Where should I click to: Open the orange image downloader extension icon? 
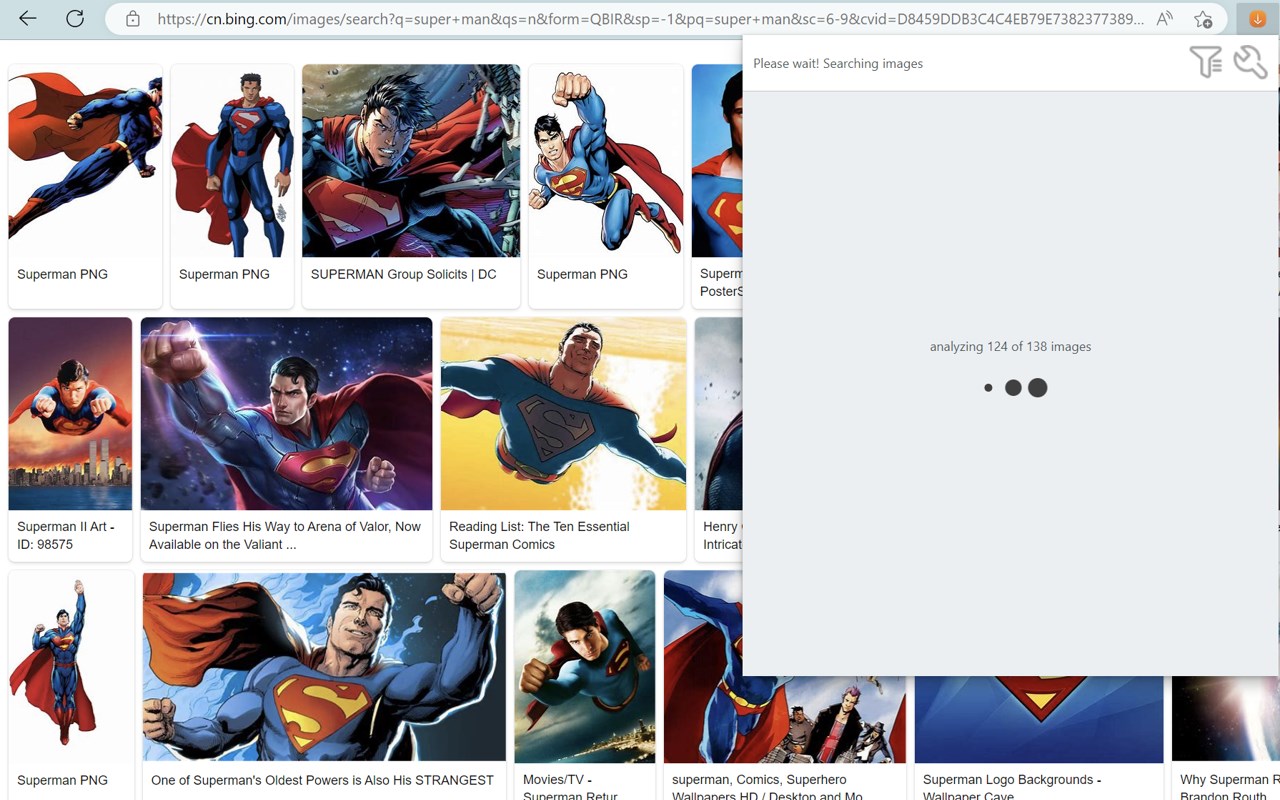[1257, 19]
